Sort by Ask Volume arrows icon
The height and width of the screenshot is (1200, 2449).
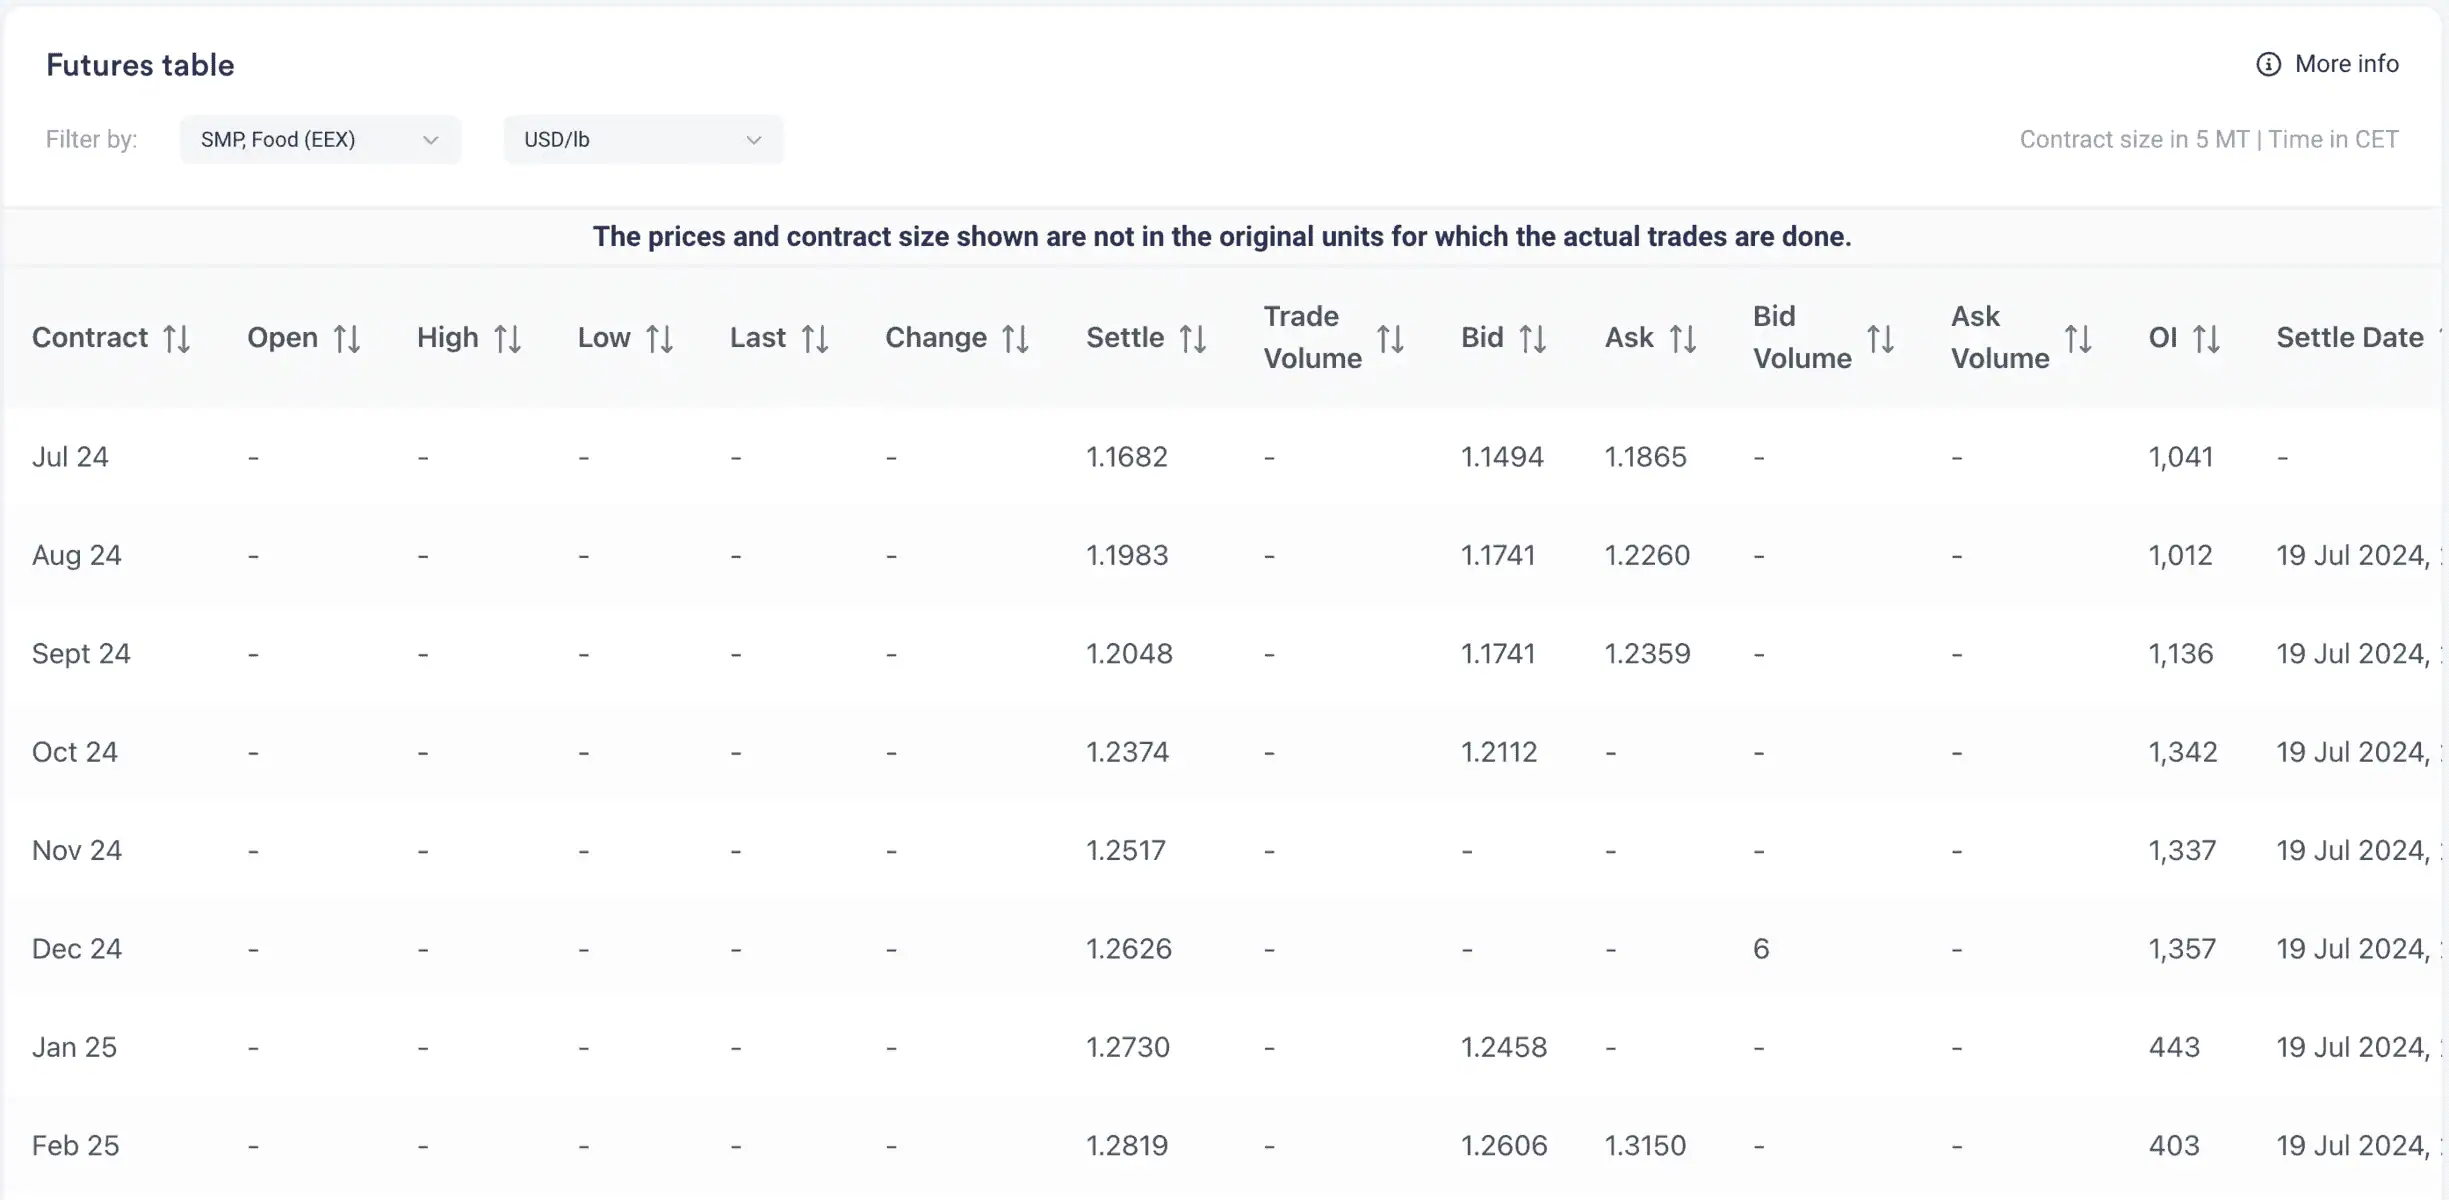(x=2078, y=339)
